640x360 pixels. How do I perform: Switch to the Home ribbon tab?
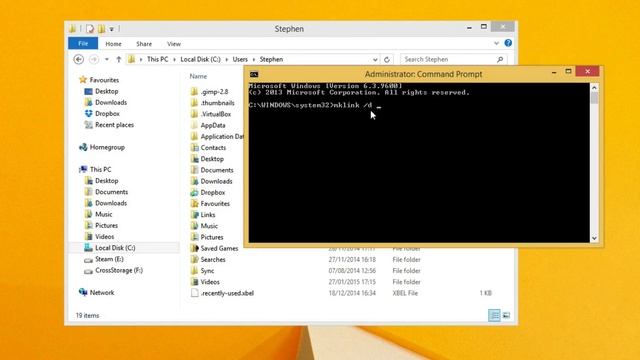tap(113, 44)
